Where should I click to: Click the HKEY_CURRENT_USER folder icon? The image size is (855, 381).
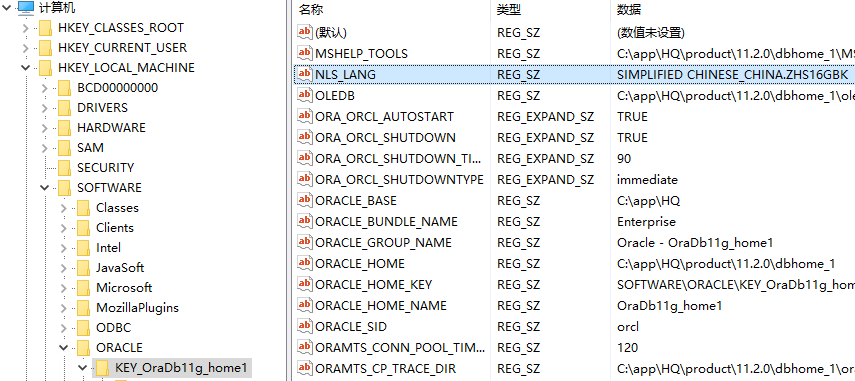[x=45, y=48]
